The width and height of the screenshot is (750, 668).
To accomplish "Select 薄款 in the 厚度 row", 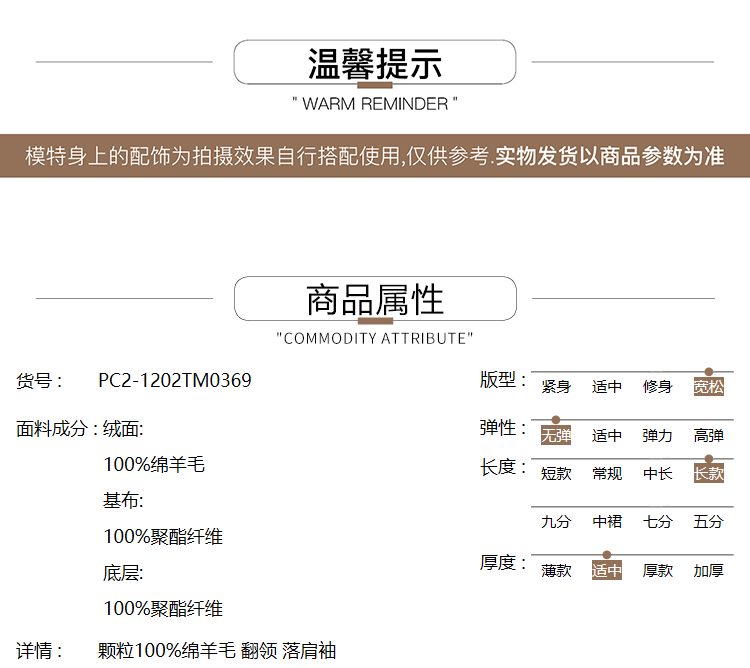I will pyautogui.click(x=556, y=571).
